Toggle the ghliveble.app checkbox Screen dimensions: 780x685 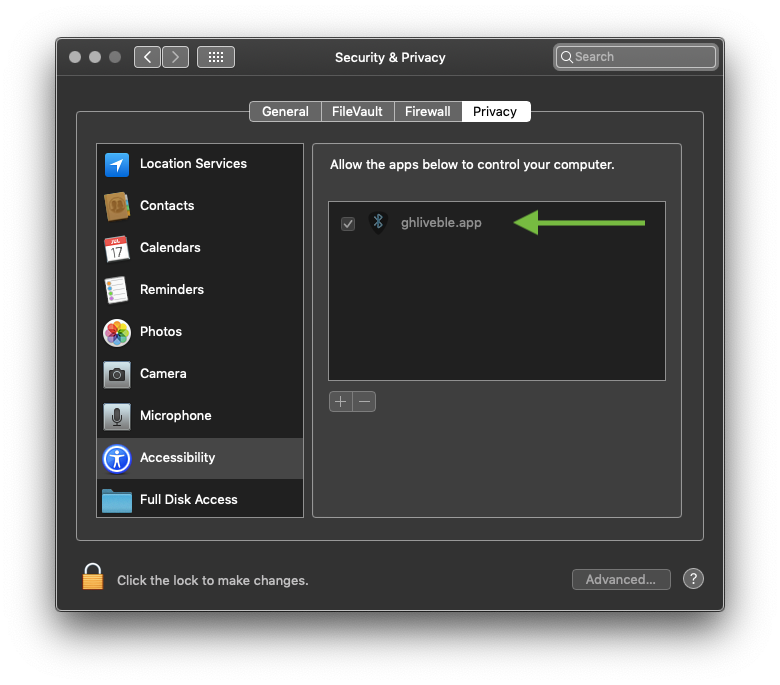tap(348, 223)
